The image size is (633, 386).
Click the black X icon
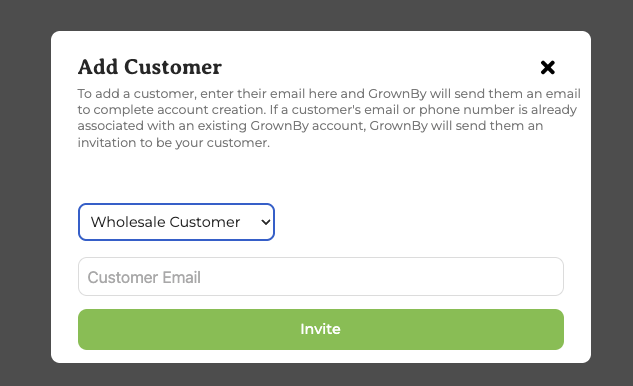point(548,67)
